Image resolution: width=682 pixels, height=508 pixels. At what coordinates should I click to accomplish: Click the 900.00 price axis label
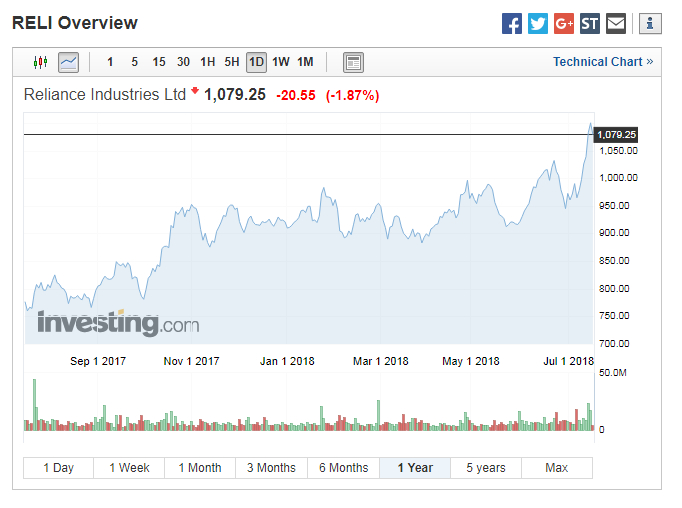(614, 233)
